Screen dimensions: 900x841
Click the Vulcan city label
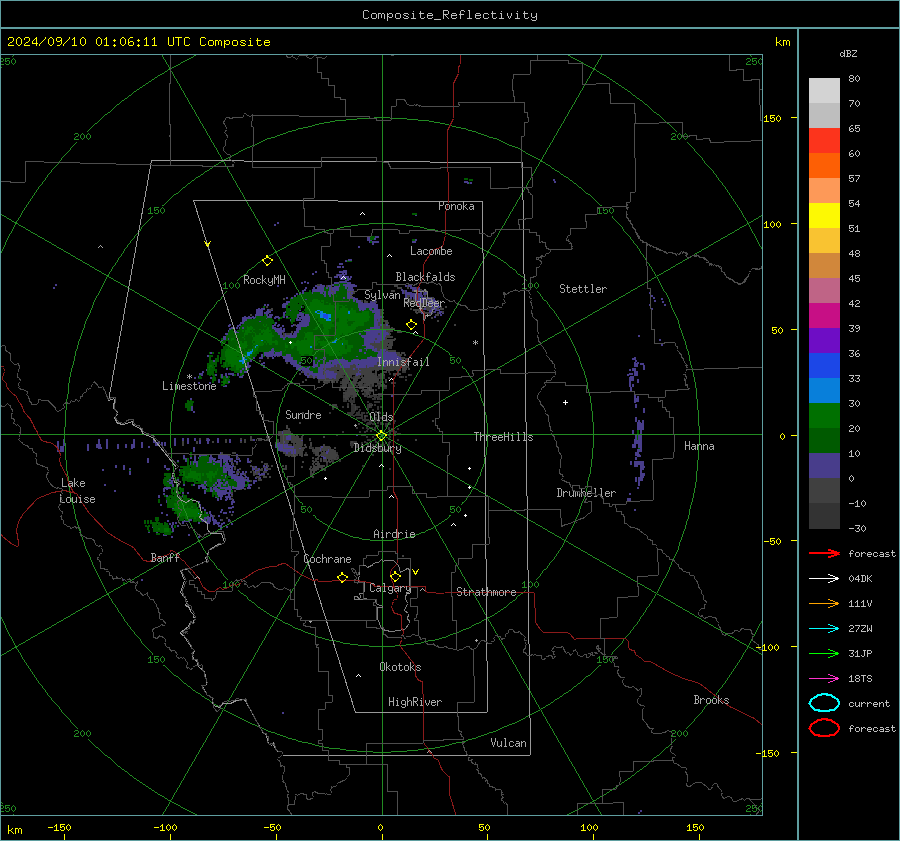(509, 743)
